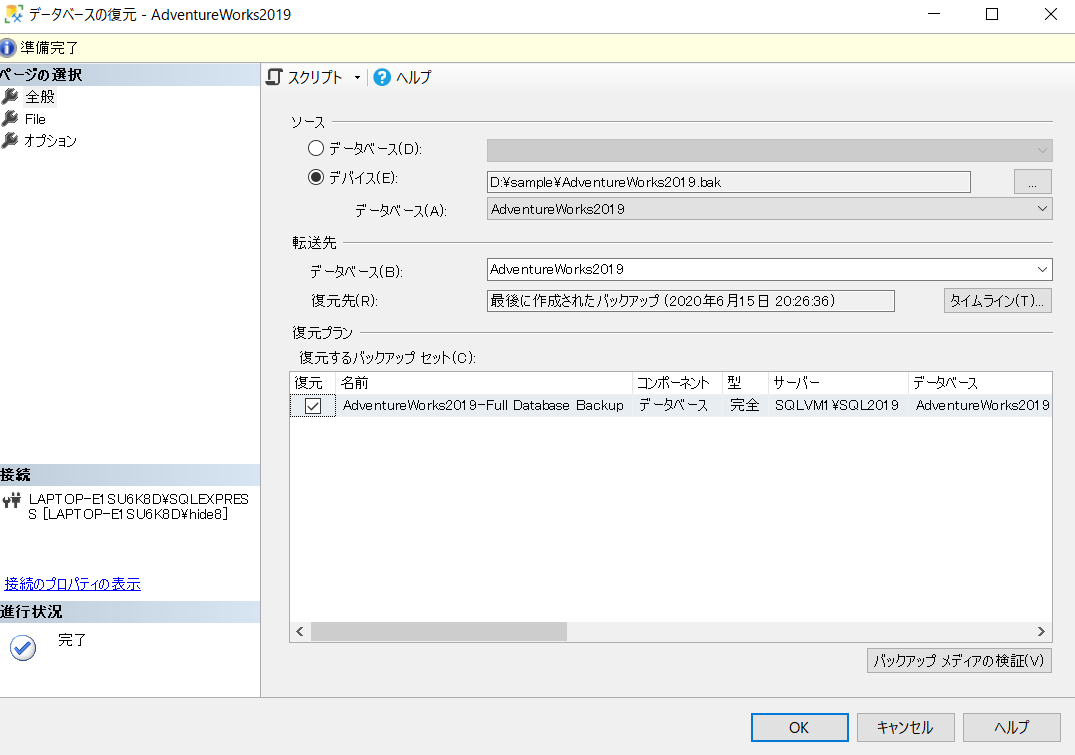This screenshot has height=755, width=1075.
Task: Click the 完了 progress checkmark icon
Action: click(23, 647)
